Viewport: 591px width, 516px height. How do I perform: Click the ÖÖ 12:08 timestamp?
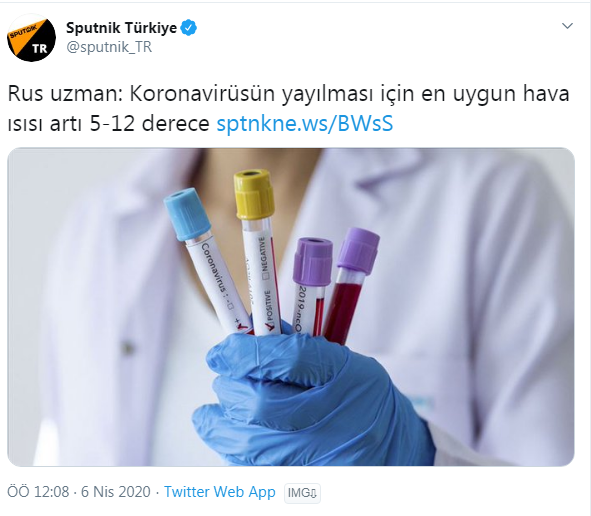click(x=38, y=492)
